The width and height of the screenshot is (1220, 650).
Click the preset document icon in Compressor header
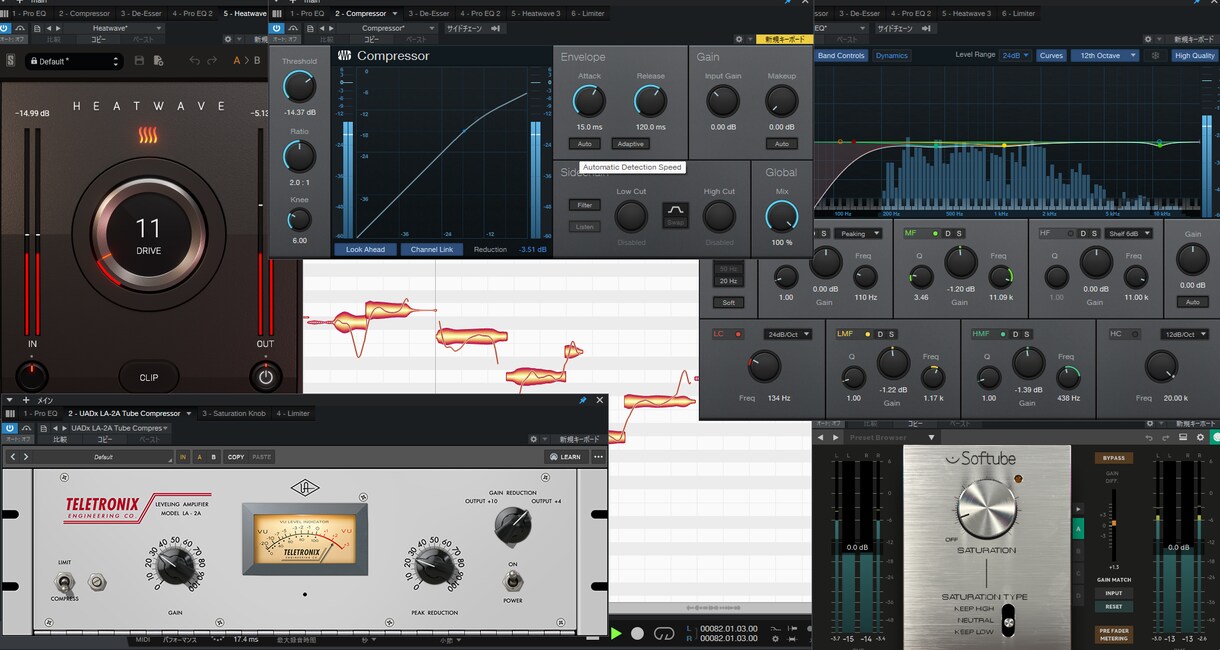pos(309,28)
